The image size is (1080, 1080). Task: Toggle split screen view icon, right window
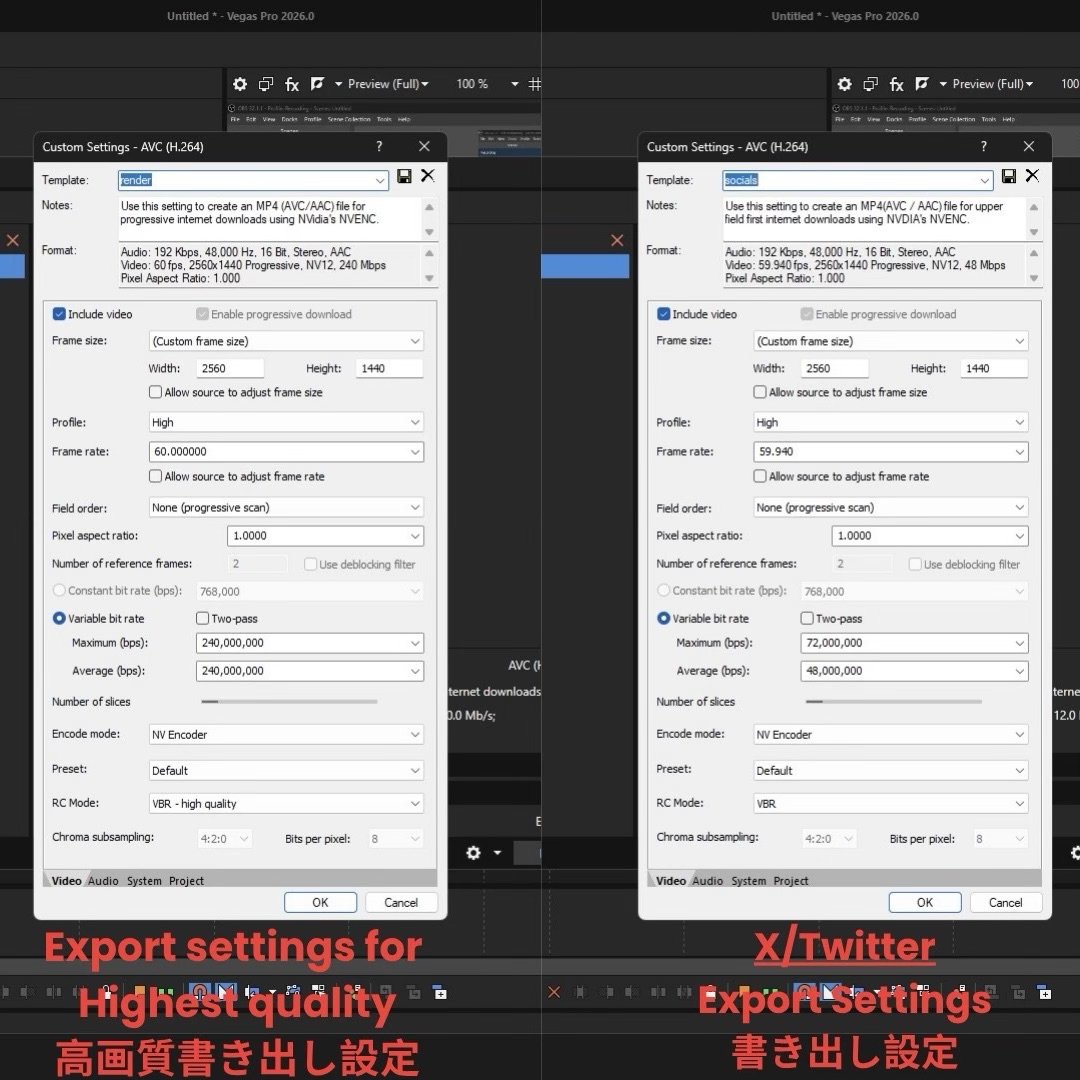[x=922, y=84]
